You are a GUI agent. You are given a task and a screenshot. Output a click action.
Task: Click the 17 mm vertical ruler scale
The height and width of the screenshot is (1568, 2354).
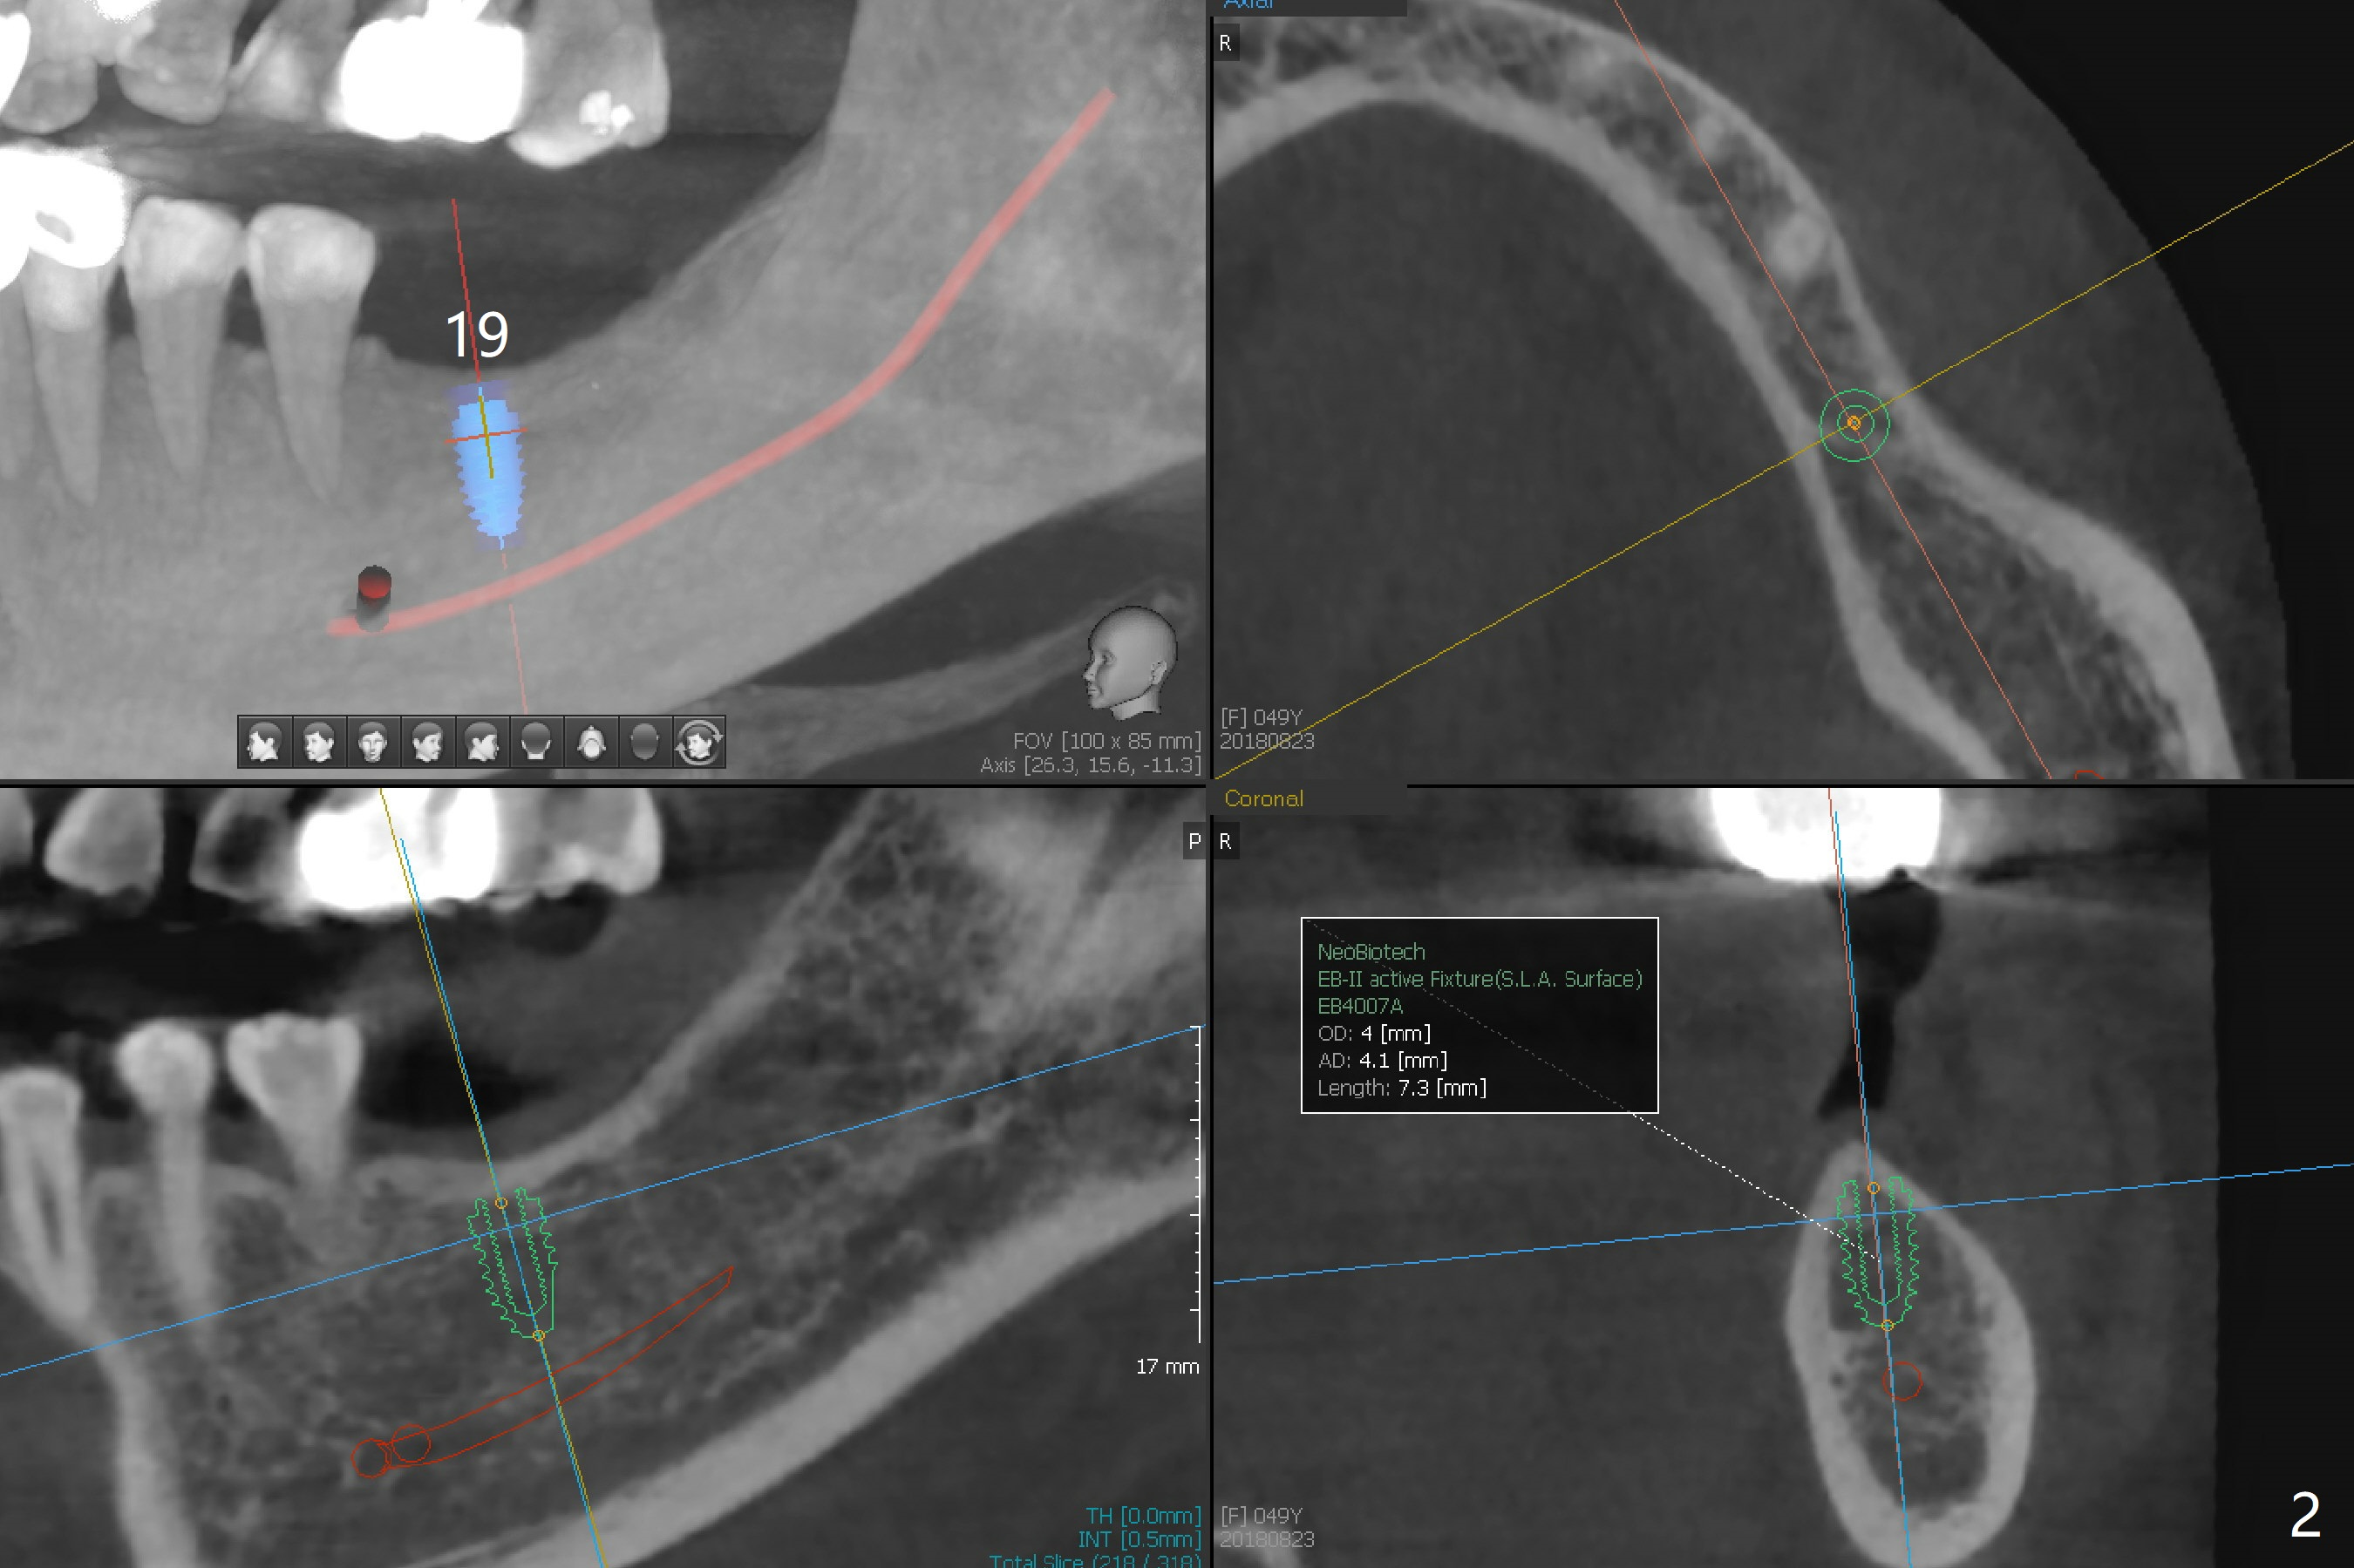(1197, 1185)
